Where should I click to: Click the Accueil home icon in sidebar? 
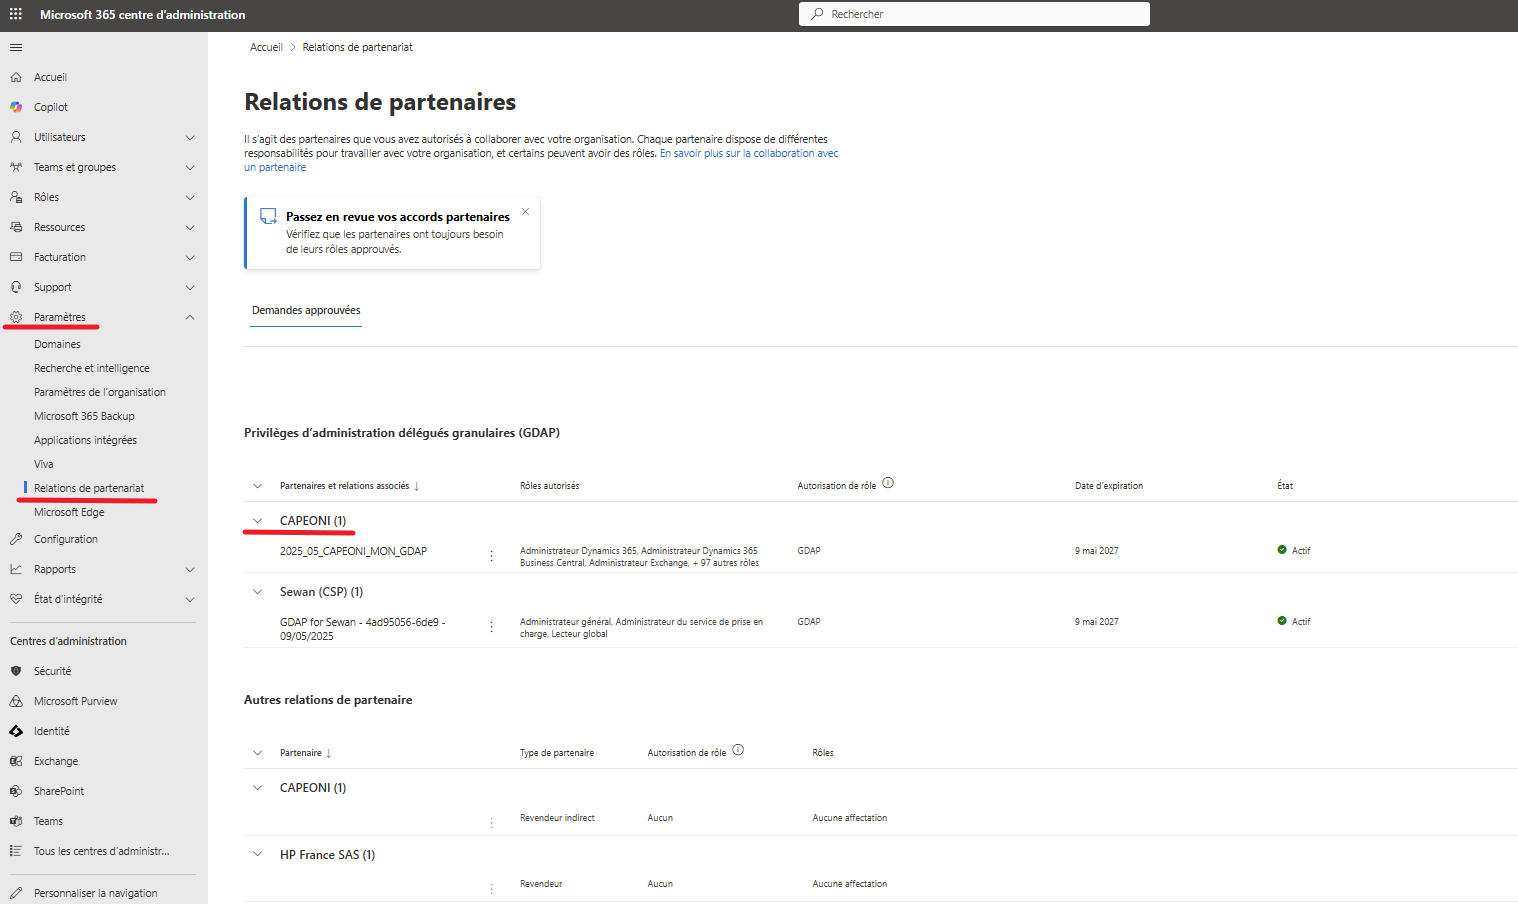click(x=16, y=77)
